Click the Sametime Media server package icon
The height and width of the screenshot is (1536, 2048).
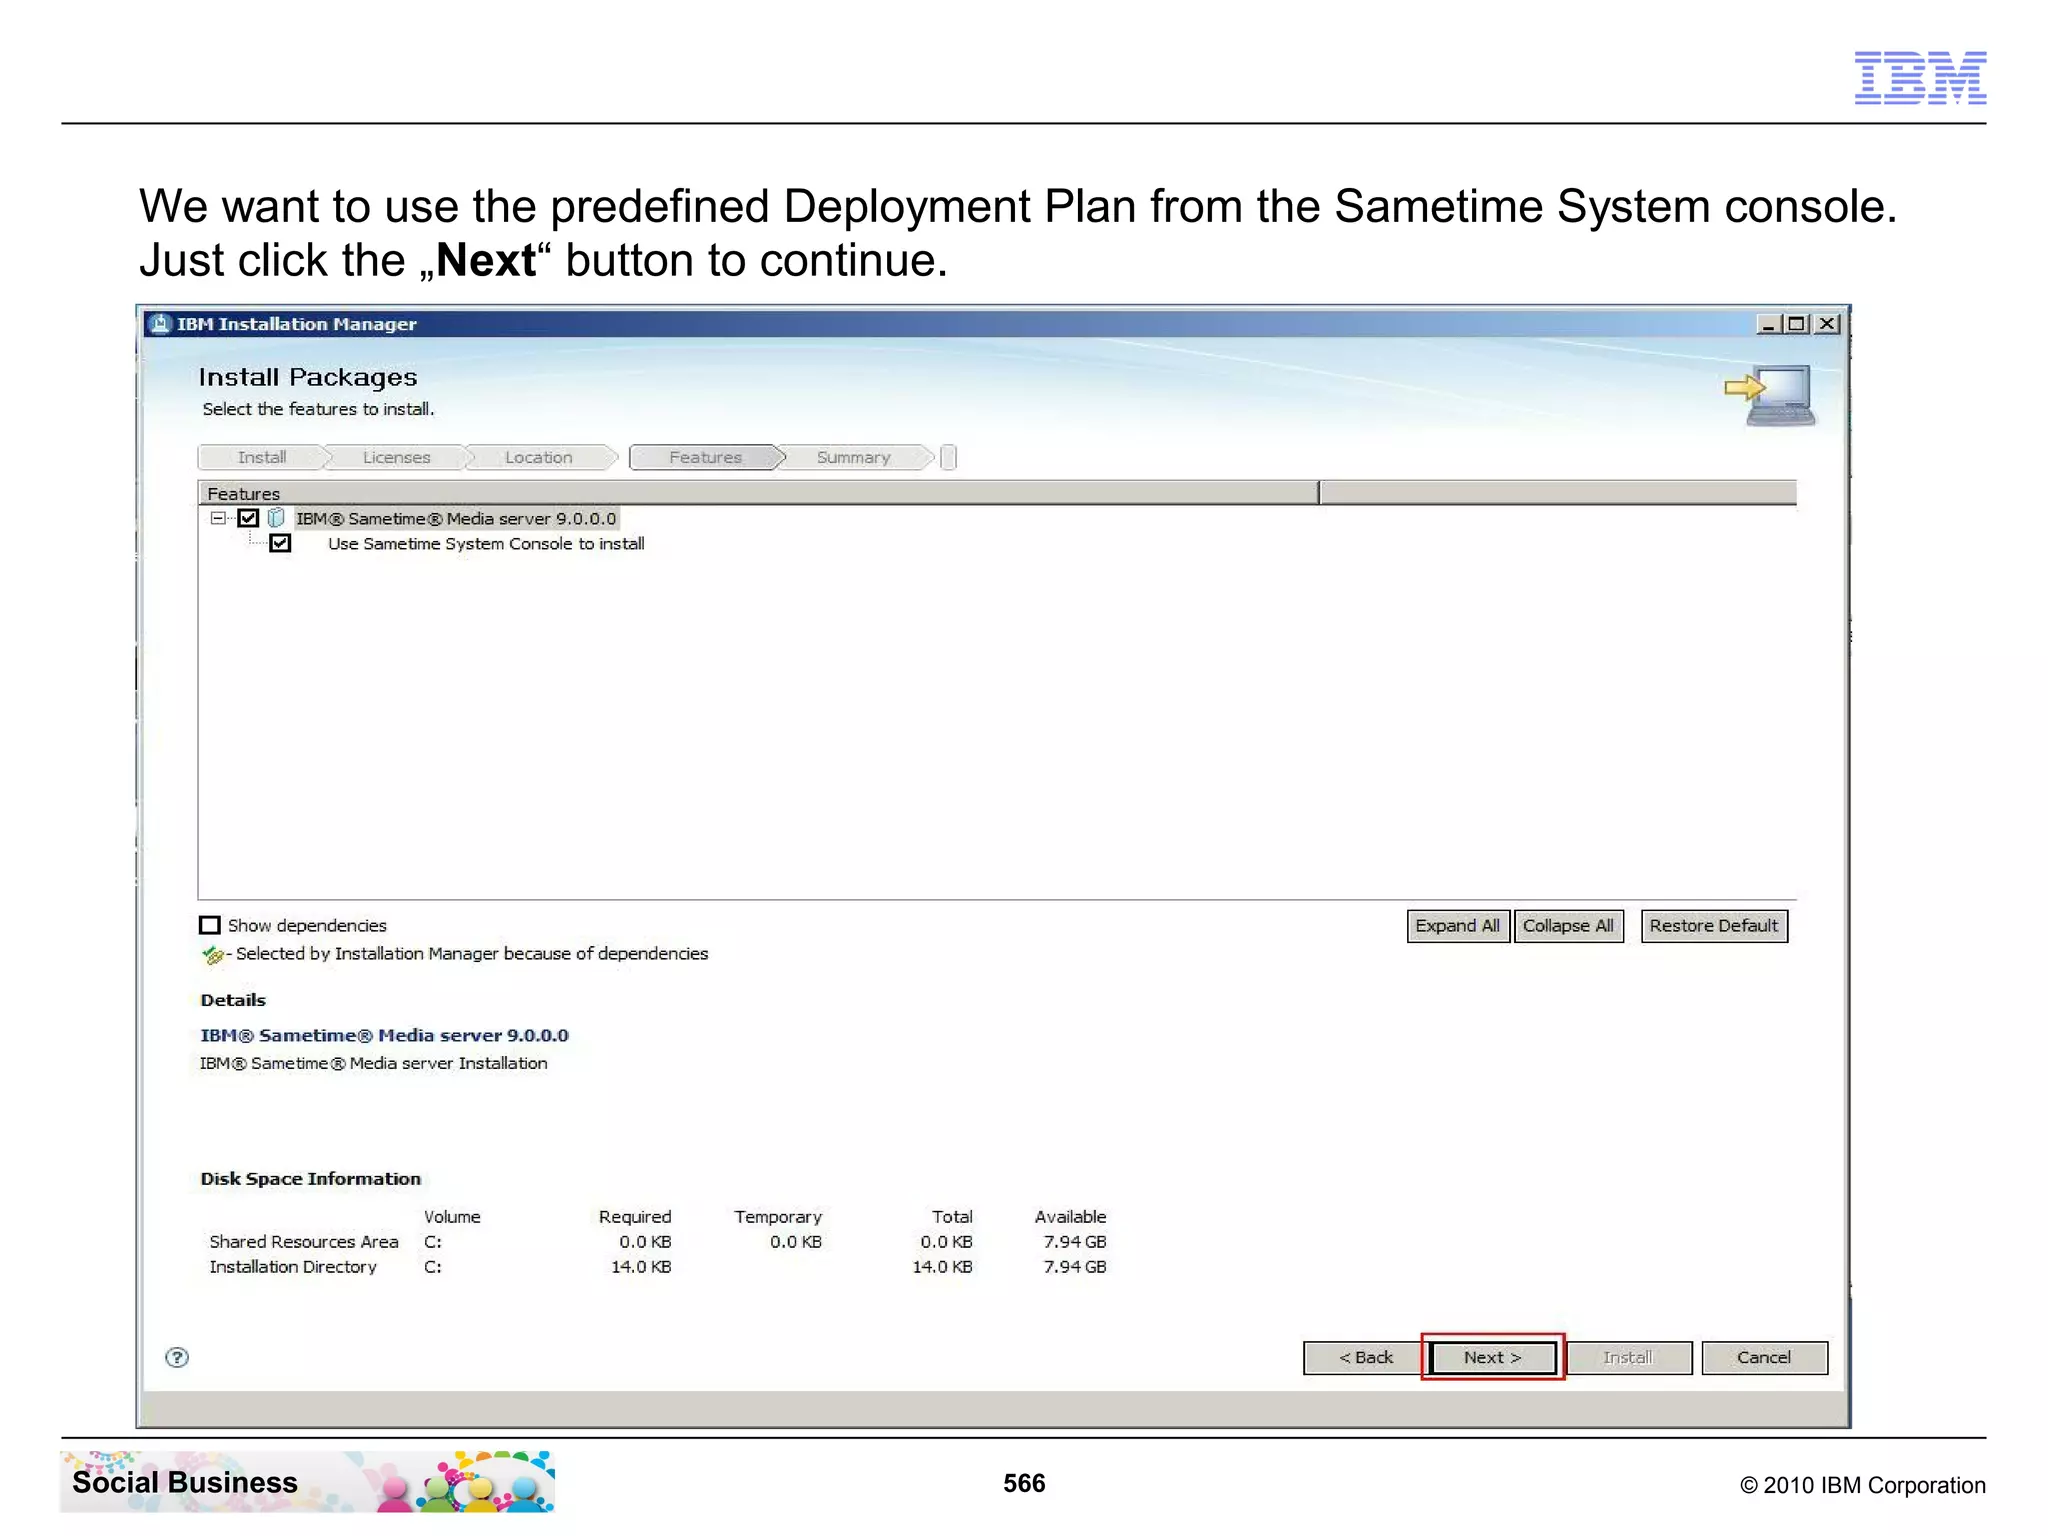point(277,518)
